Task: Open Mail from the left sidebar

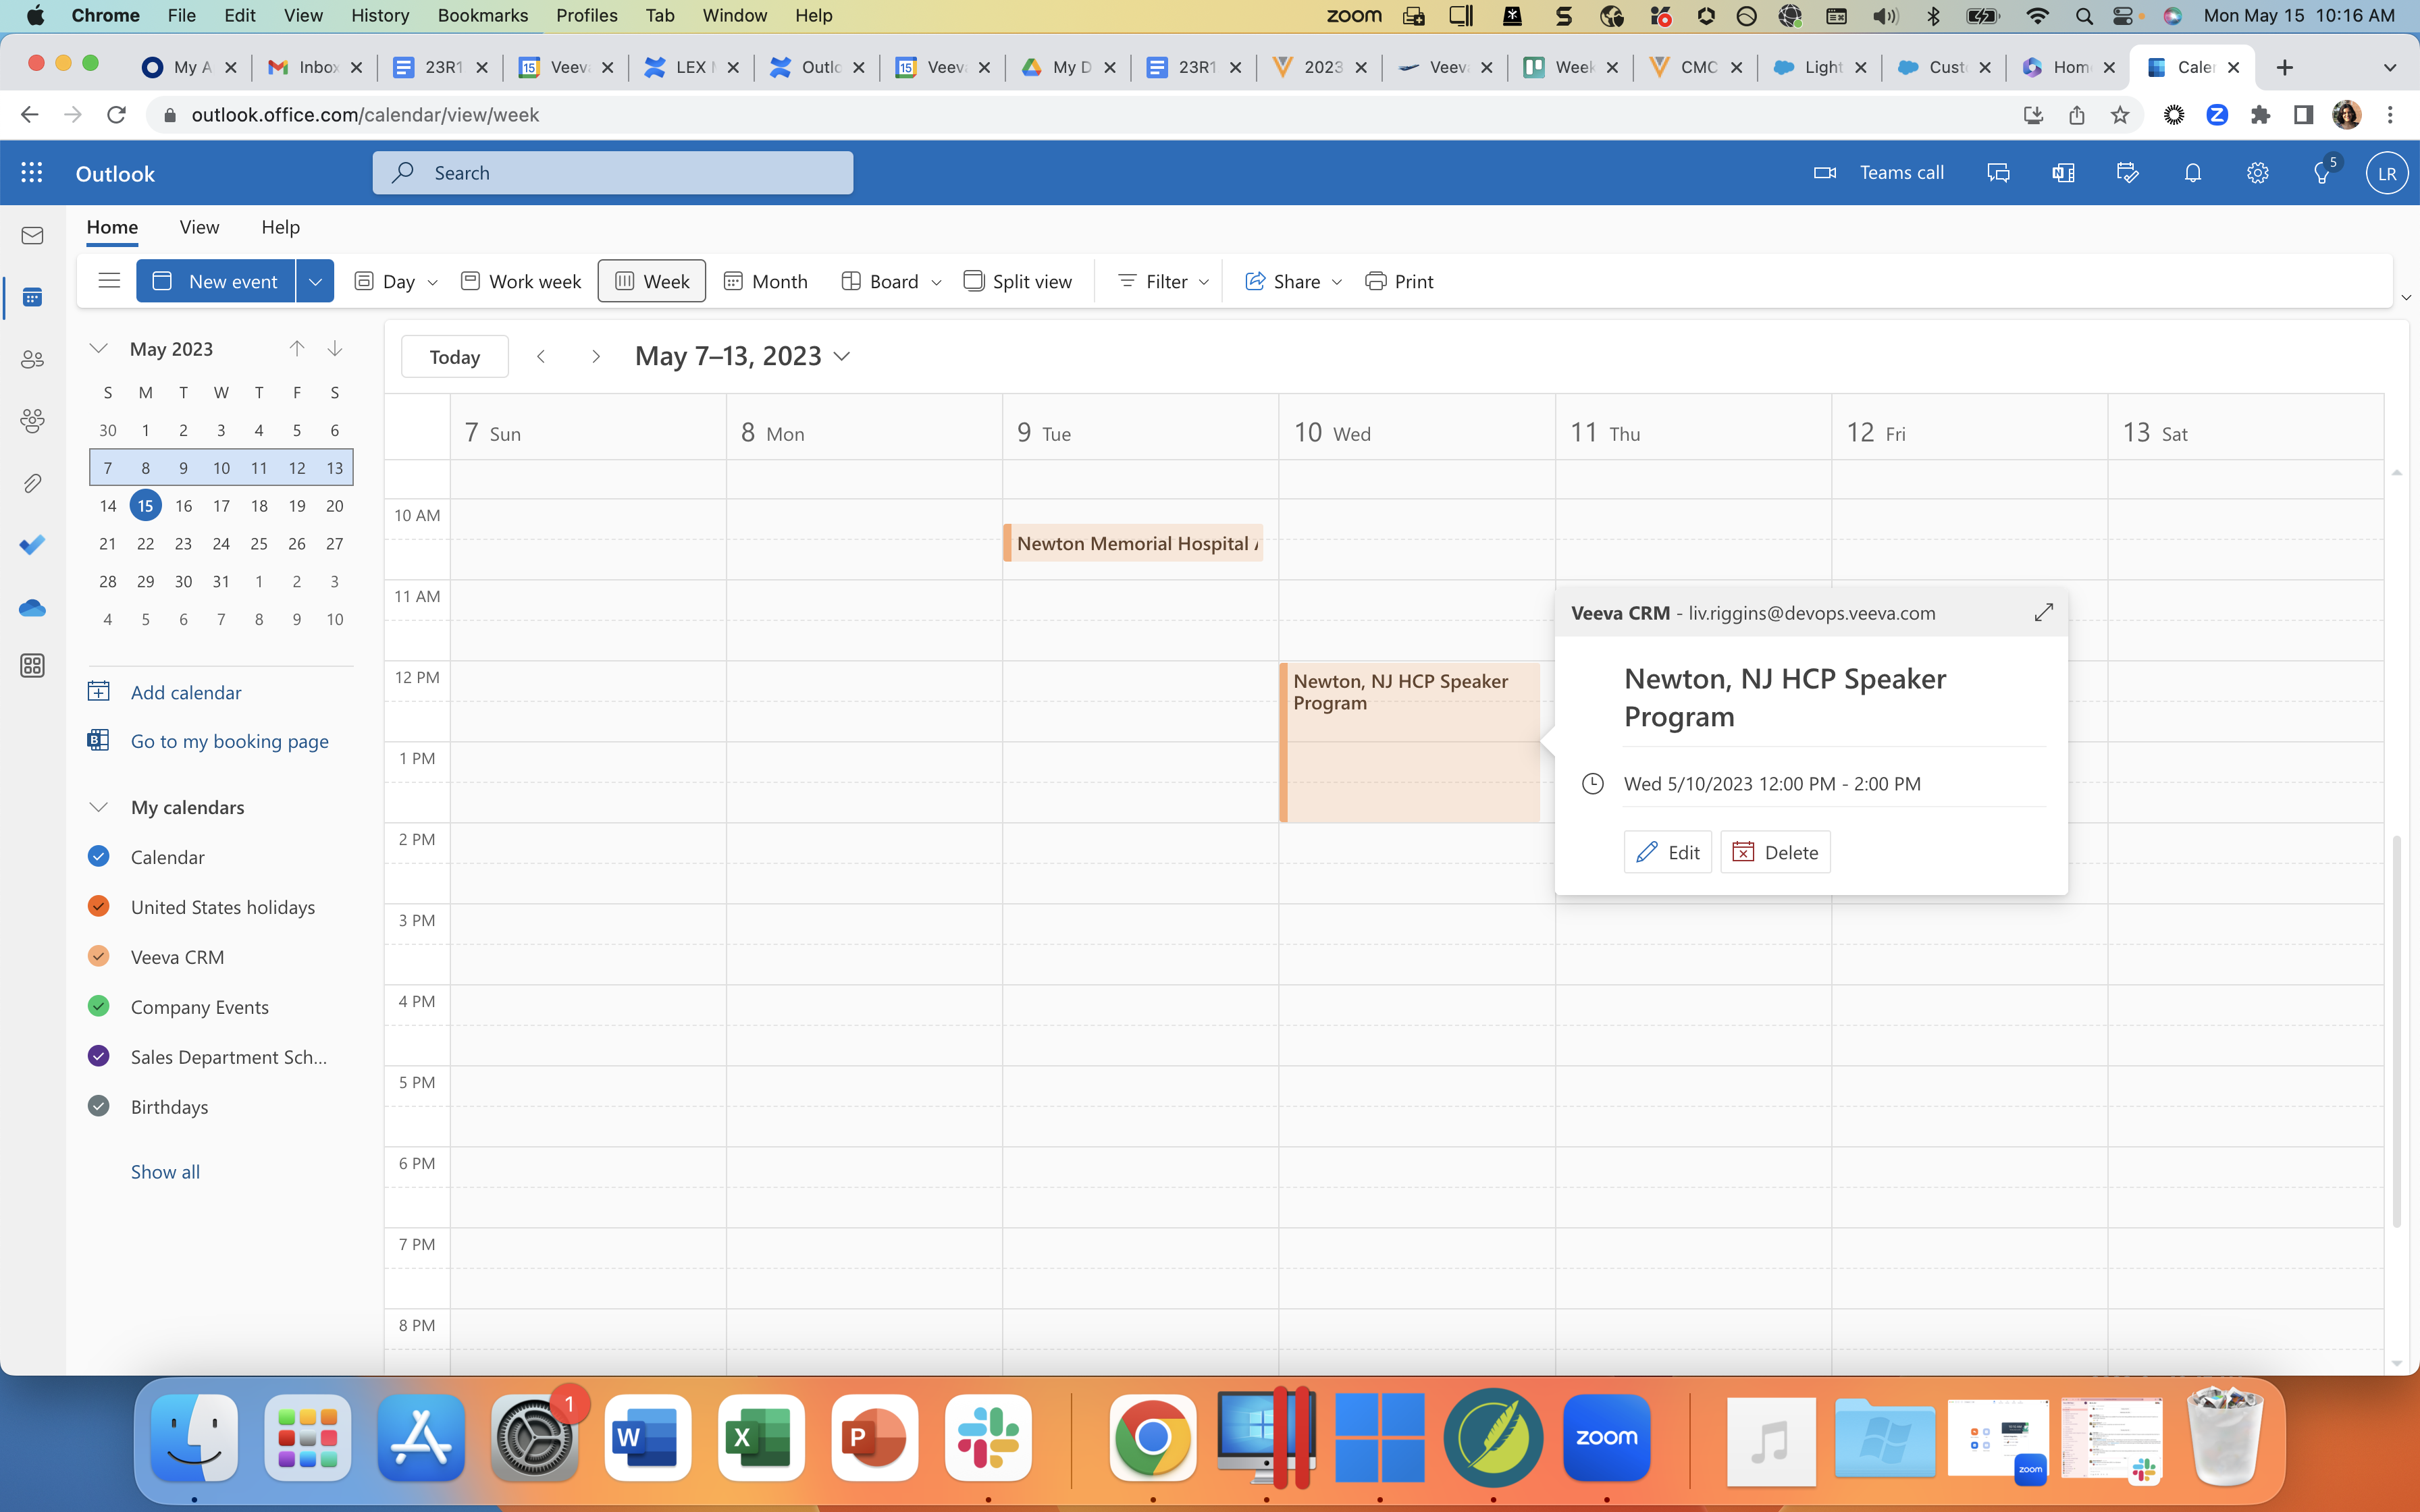Action: [32, 236]
